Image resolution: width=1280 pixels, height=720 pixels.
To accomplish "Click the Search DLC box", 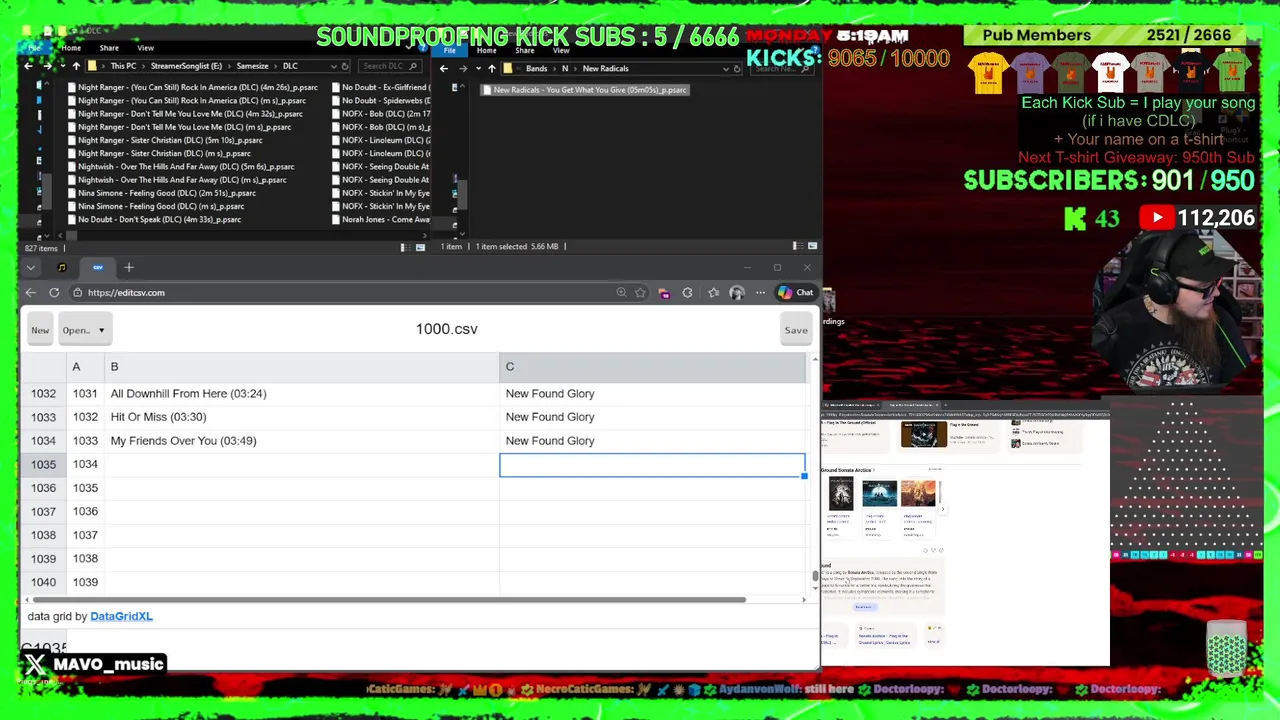I will [x=392, y=66].
